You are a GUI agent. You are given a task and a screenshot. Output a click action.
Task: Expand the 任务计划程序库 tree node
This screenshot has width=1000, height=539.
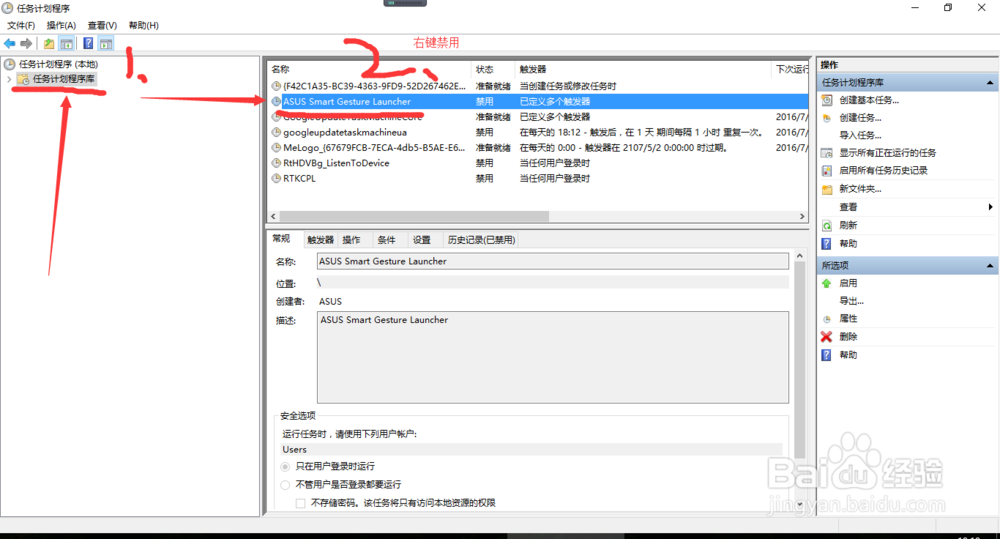tap(9, 79)
